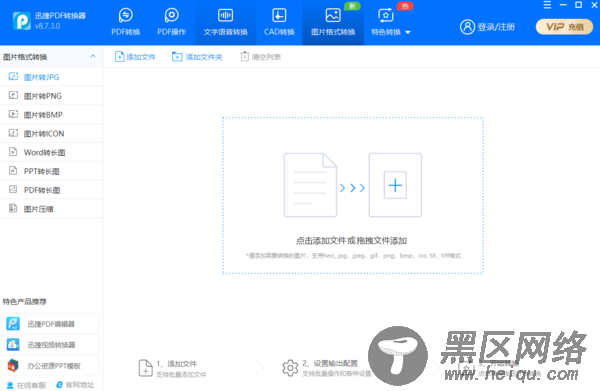Click the 设置输出配置 step label
The image size is (600, 391).
(336, 363)
